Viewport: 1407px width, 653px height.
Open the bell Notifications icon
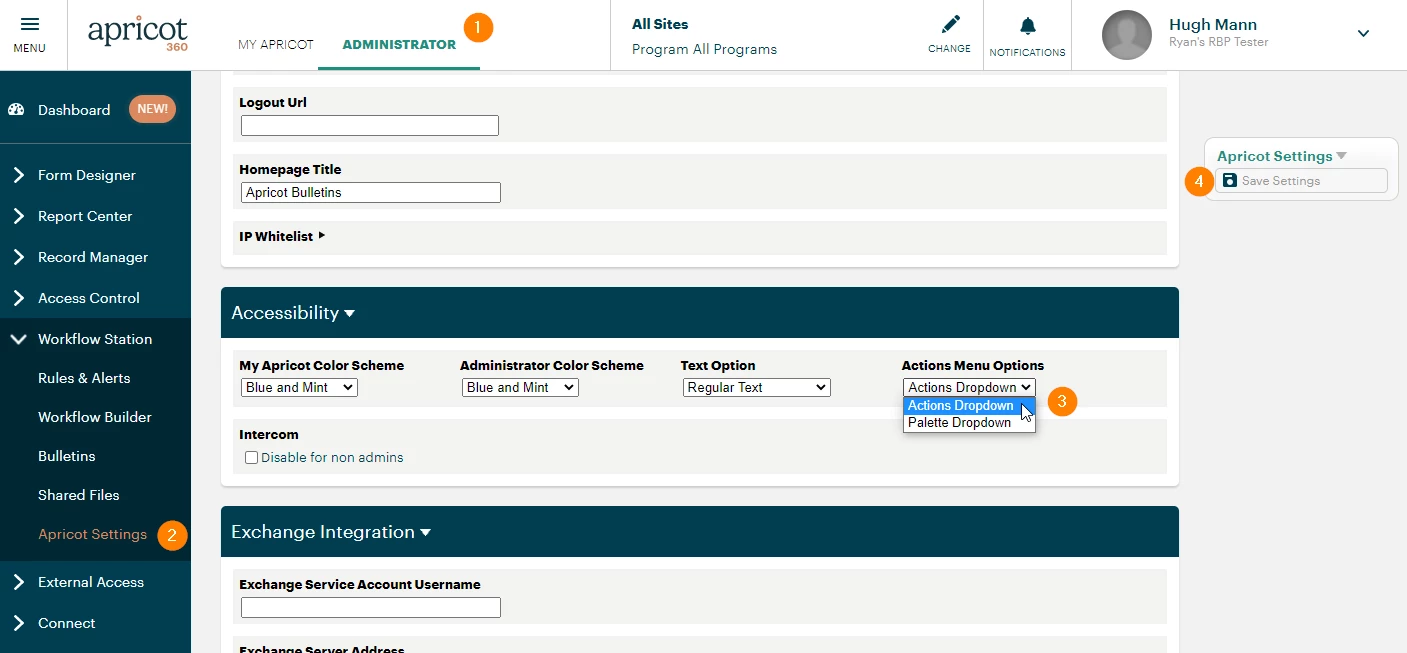pos(1027,26)
